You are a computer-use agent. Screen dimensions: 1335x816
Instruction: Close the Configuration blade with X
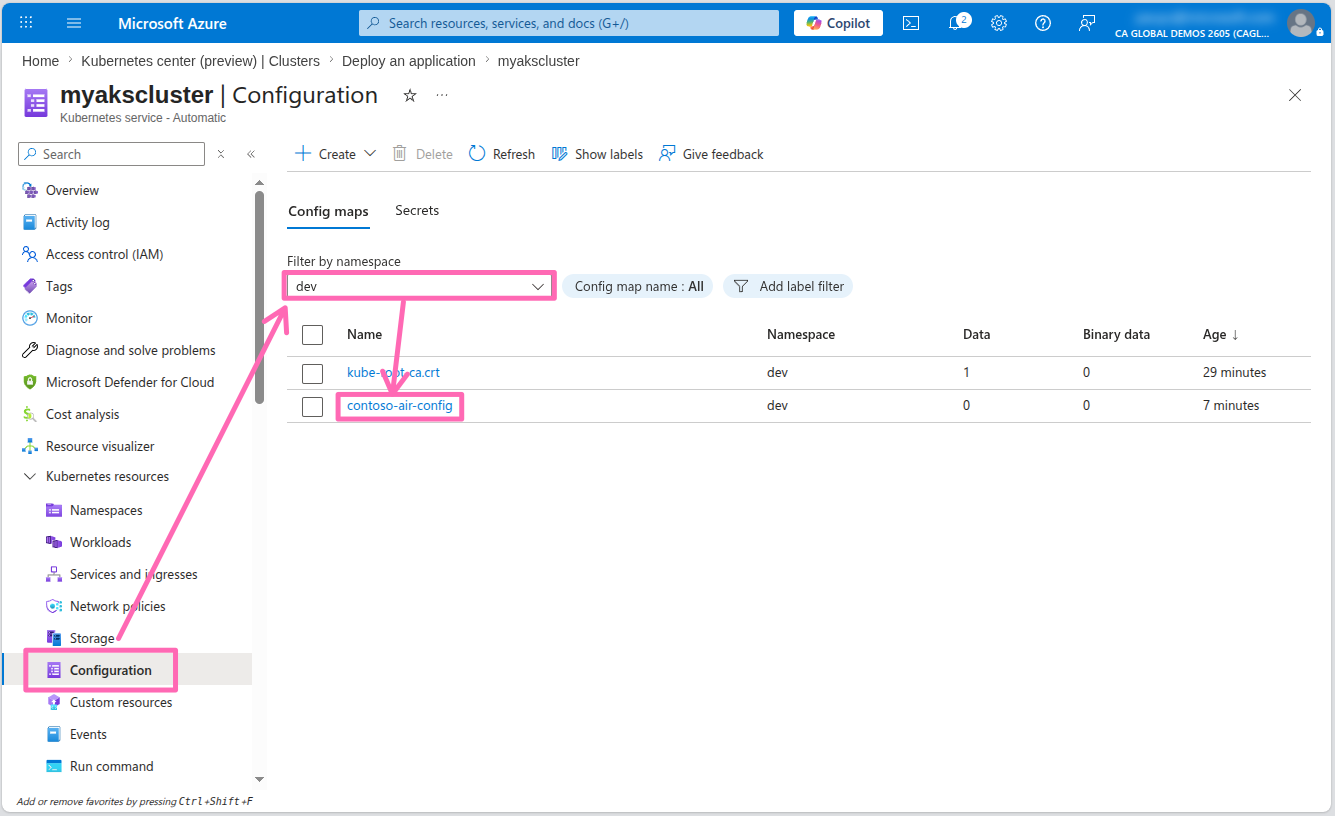pyautogui.click(x=1295, y=95)
